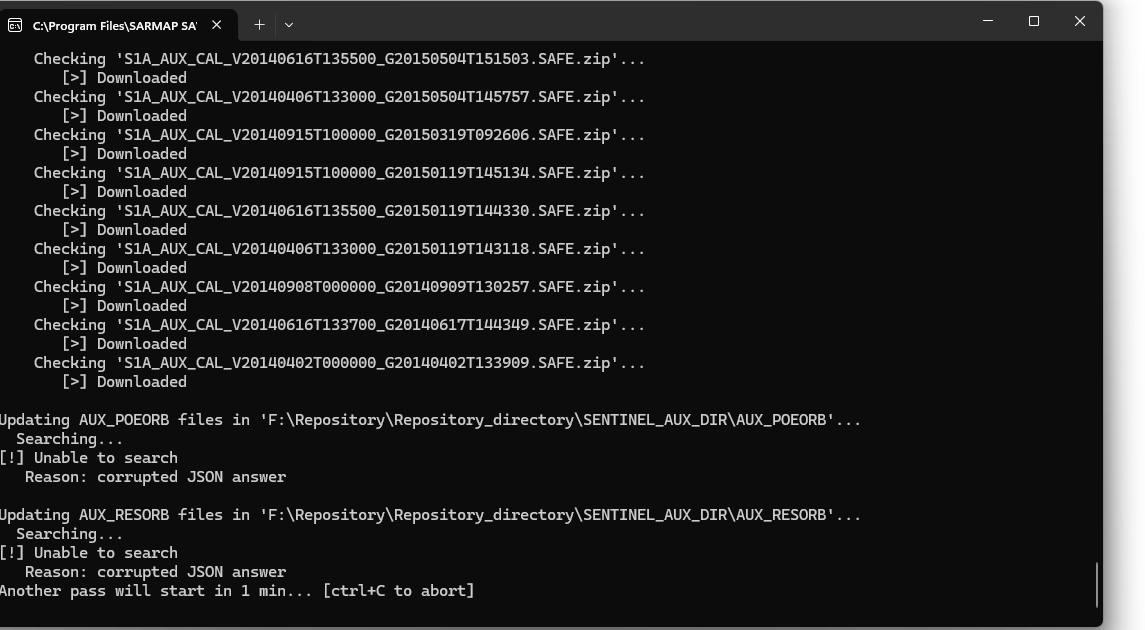Screen dimensions: 1145x630
Task: Click the Checking line ending G20150504T151503.SAFE.zip
Action: (340, 59)
